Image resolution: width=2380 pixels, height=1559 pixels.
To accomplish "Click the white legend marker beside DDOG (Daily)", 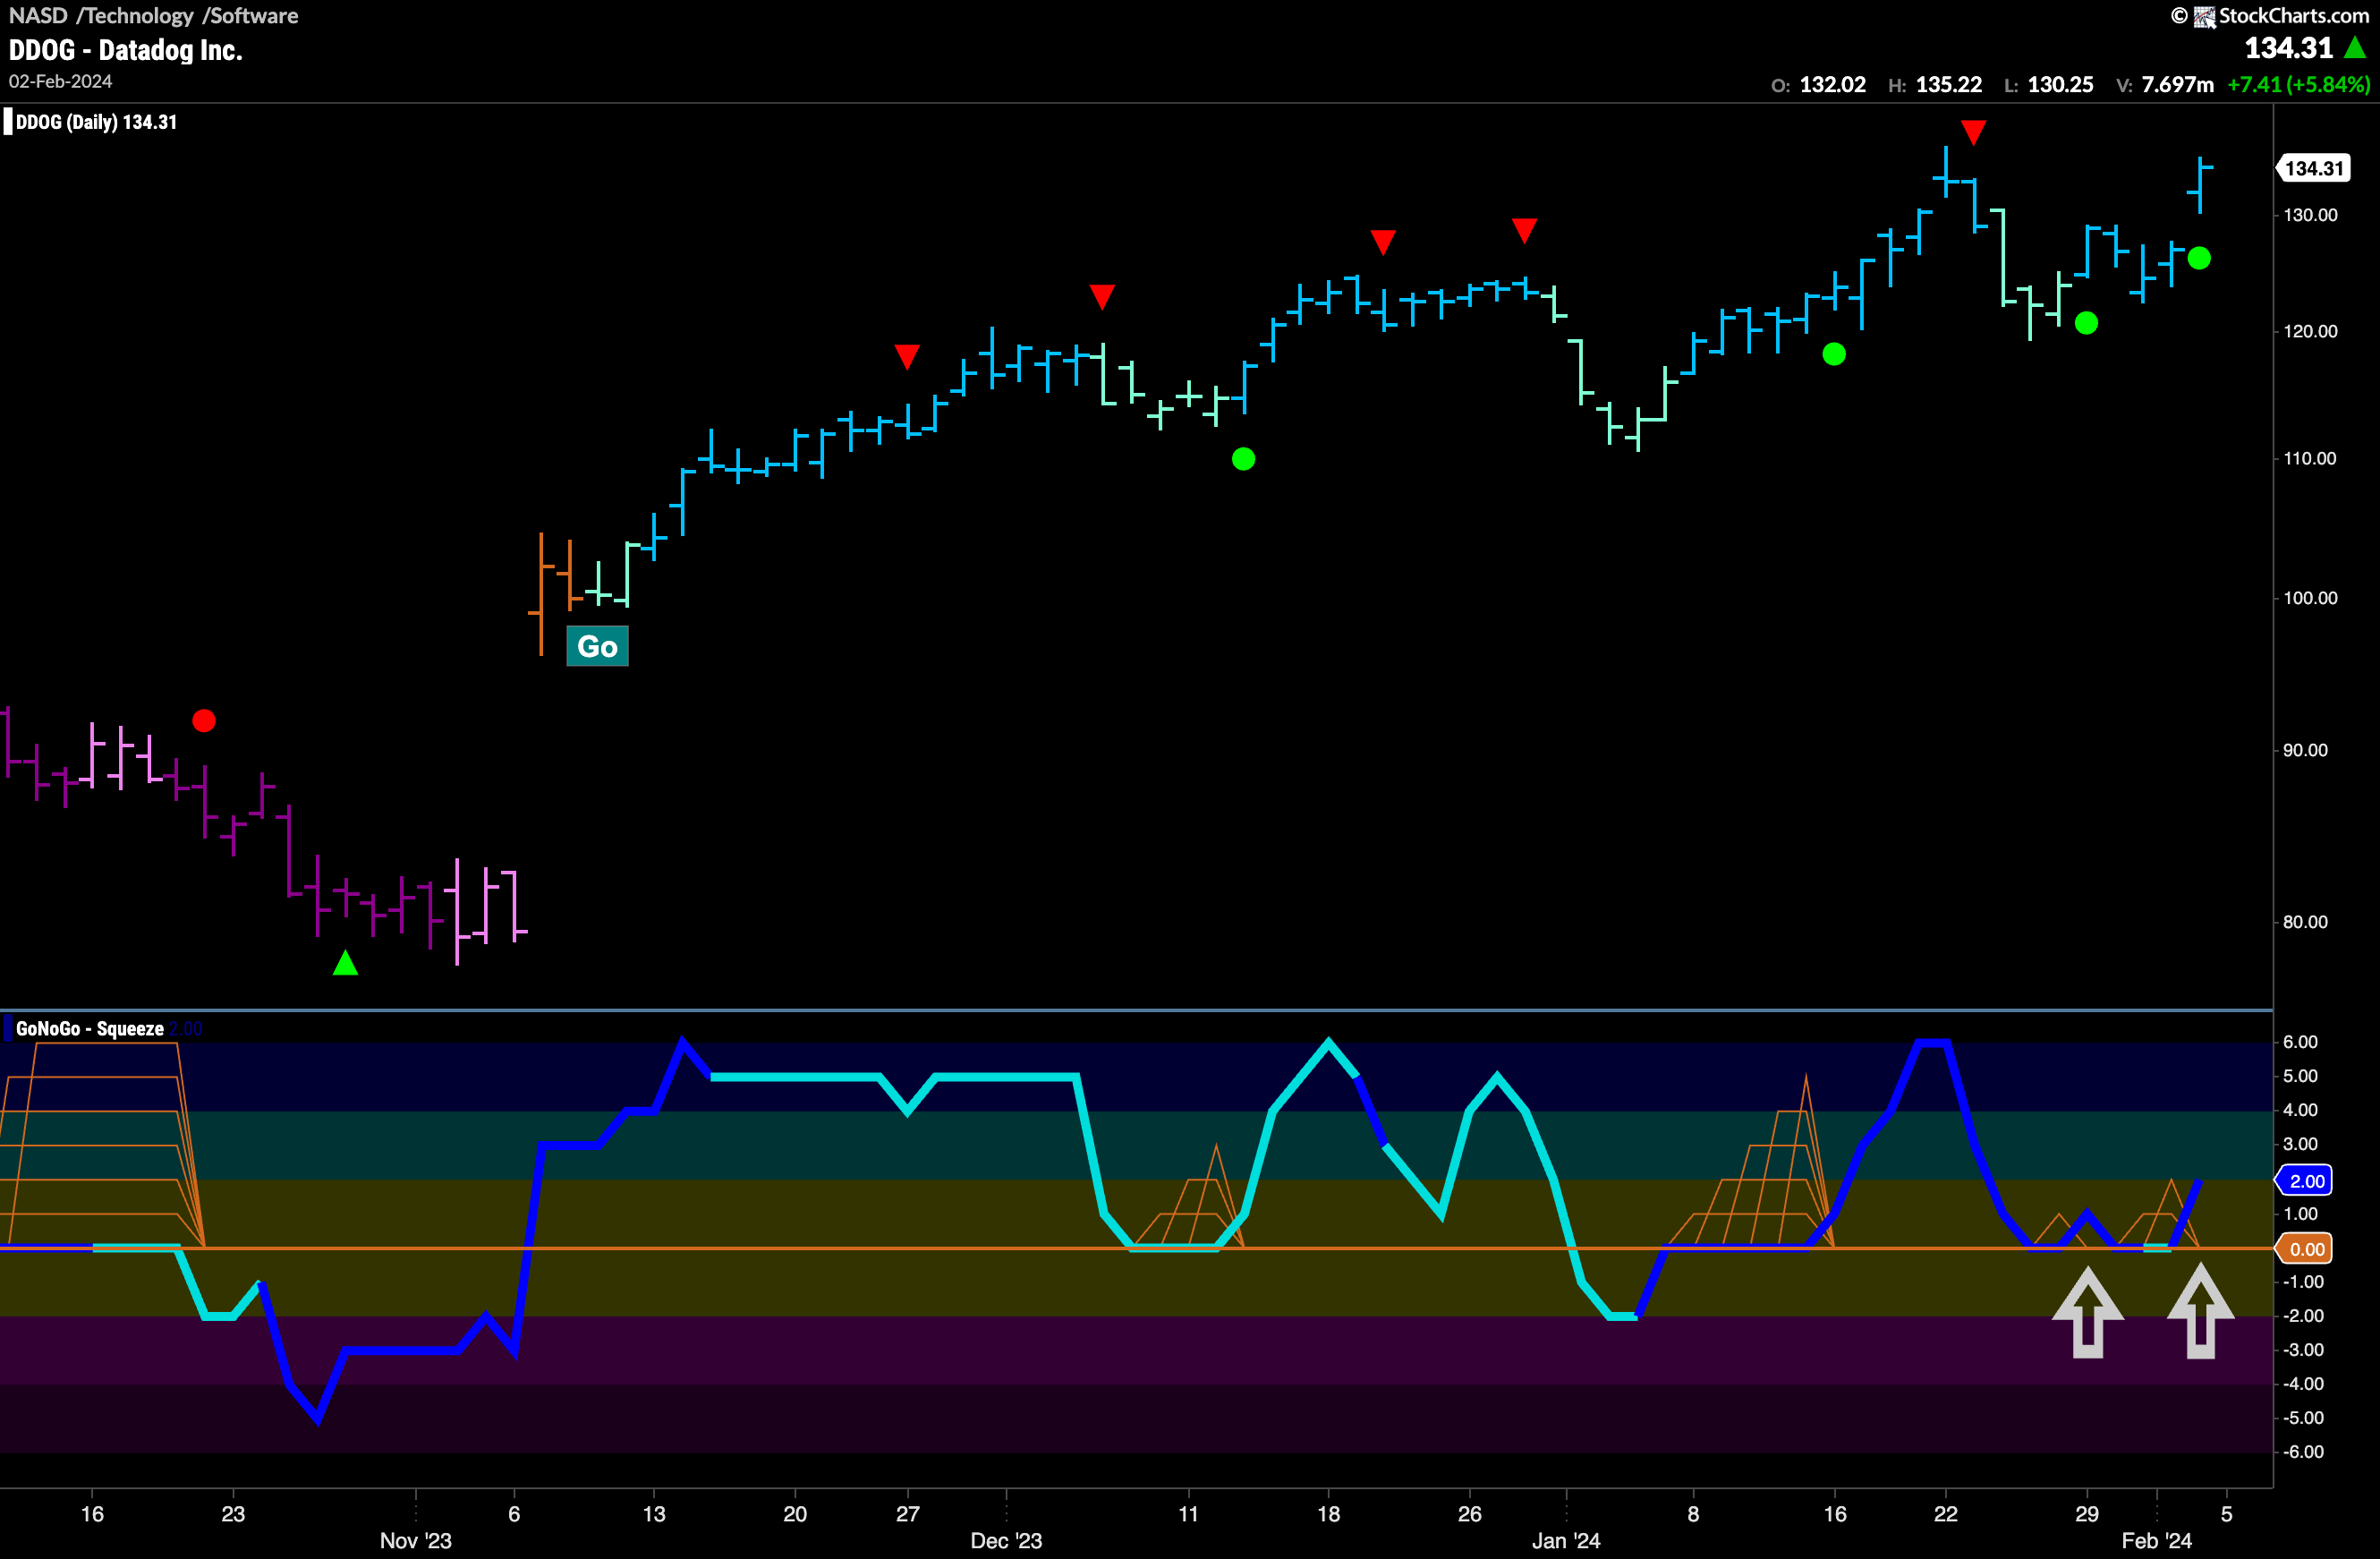I will pos(8,122).
